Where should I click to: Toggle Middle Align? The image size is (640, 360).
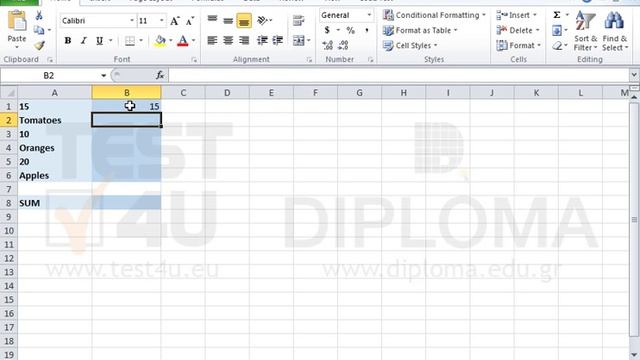point(228,20)
